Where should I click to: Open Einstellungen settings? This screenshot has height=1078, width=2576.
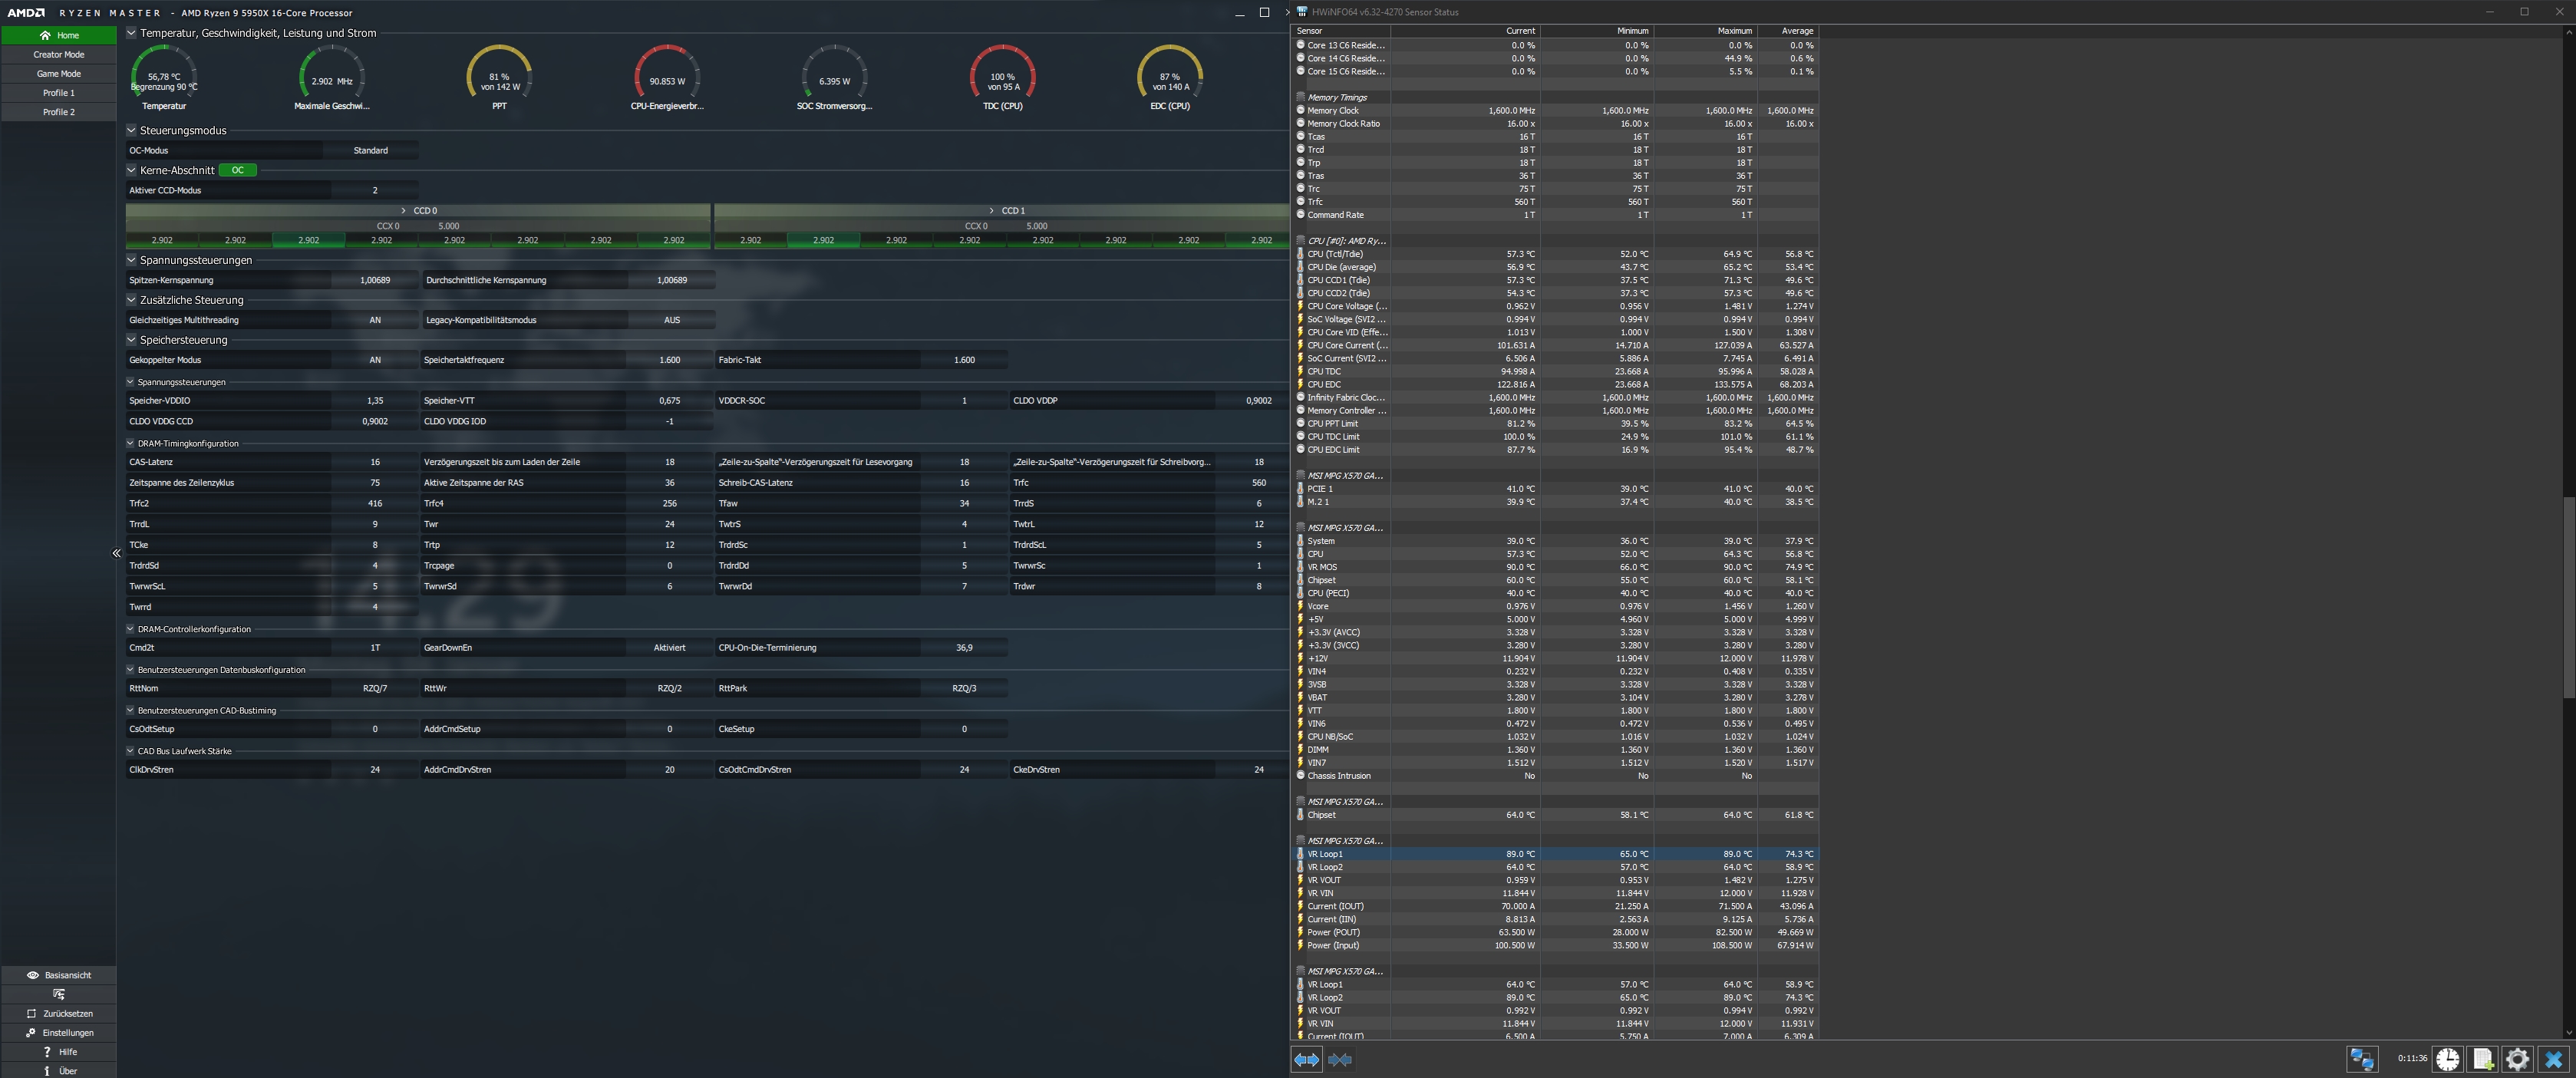coord(59,1032)
